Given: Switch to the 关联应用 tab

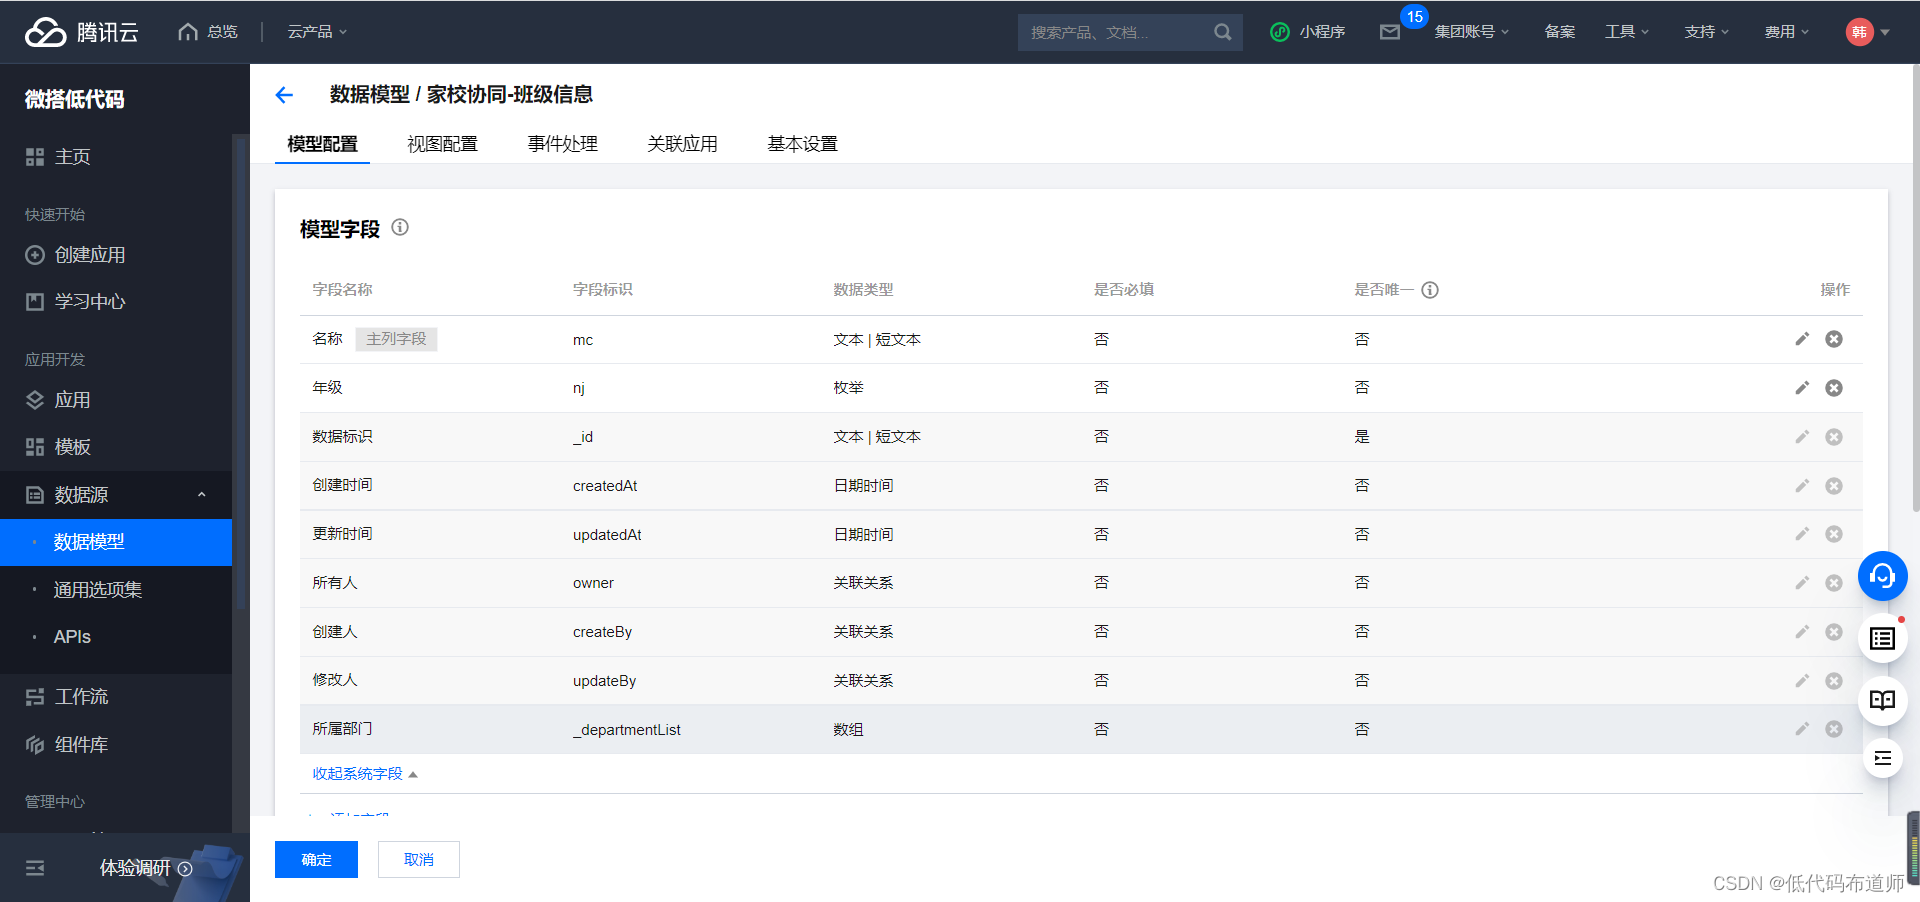Looking at the screenshot, I should click(682, 144).
